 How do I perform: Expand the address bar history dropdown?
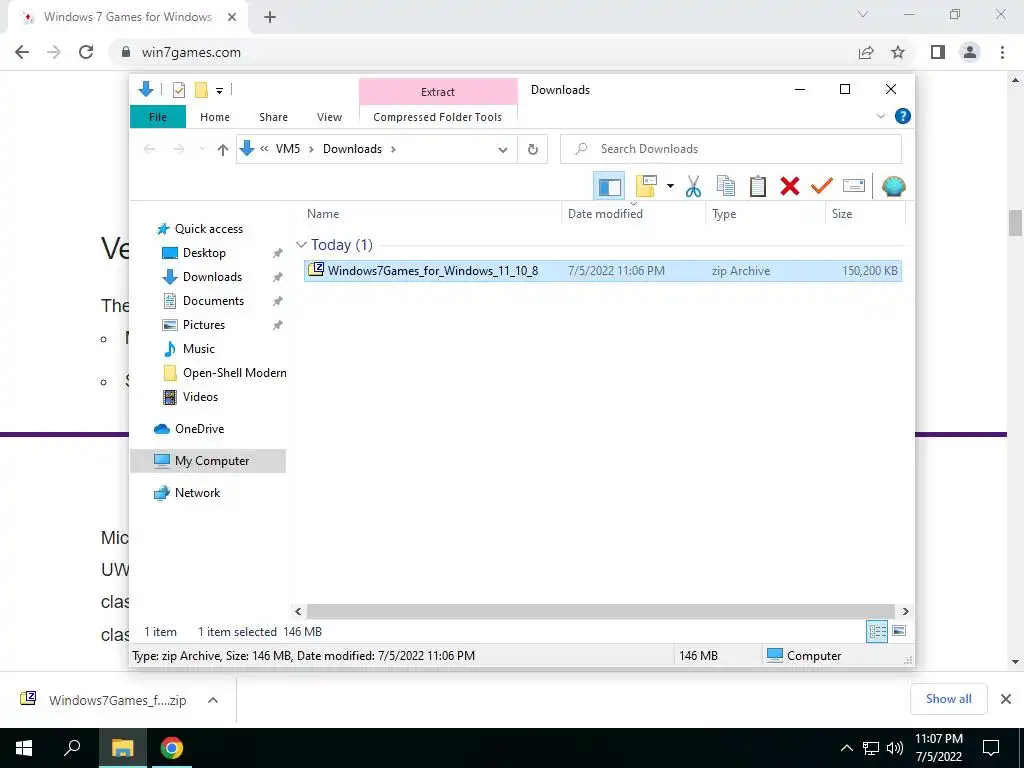tap(503, 150)
